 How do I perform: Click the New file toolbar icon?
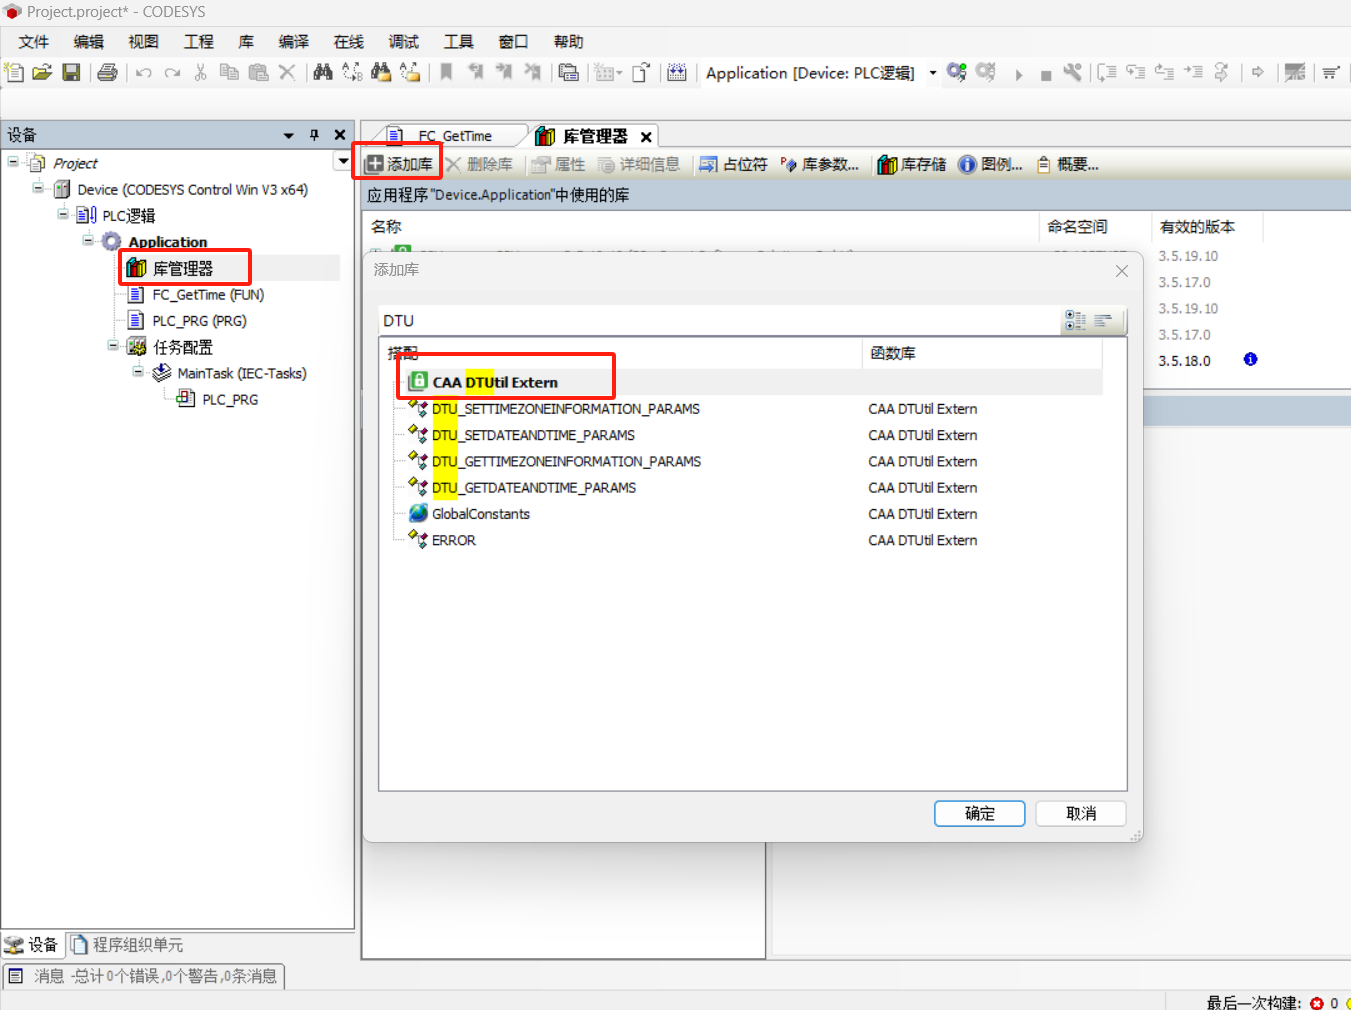click(14, 72)
